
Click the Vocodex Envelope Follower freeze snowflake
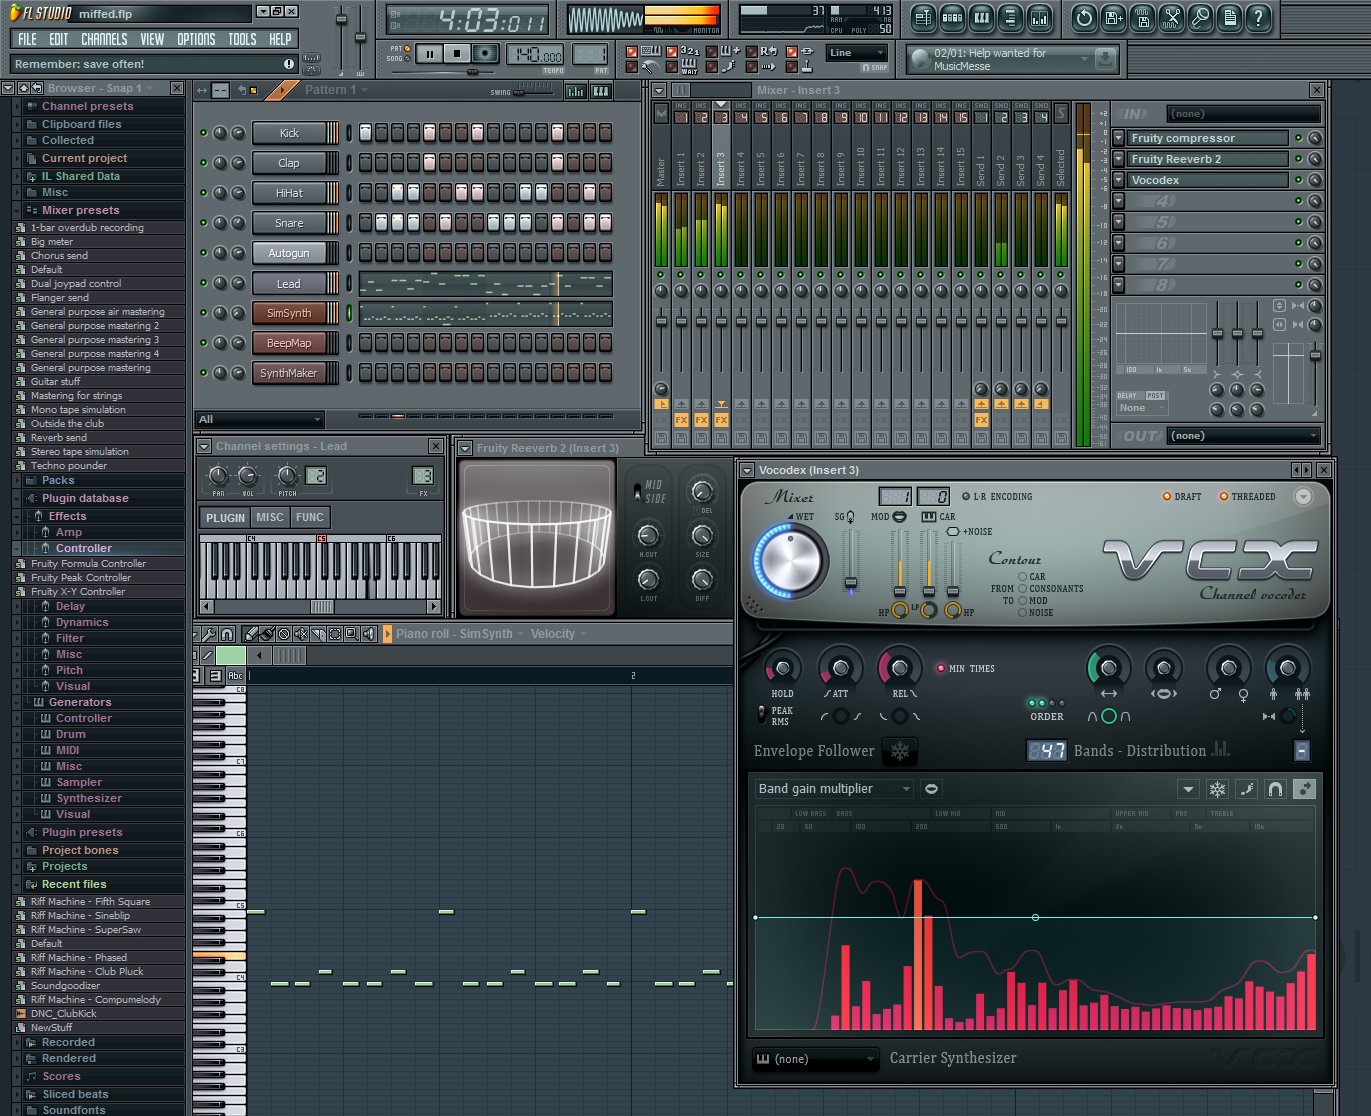tap(900, 751)
